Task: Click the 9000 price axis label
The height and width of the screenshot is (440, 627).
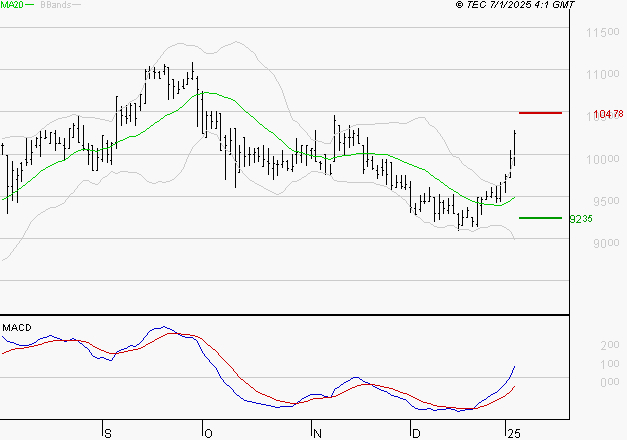Action: click(606, 243)
